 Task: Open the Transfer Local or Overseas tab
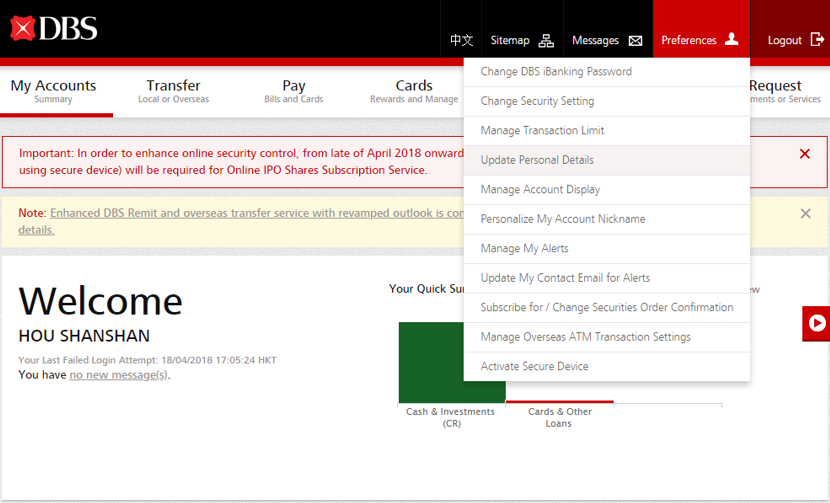point(173,91)
